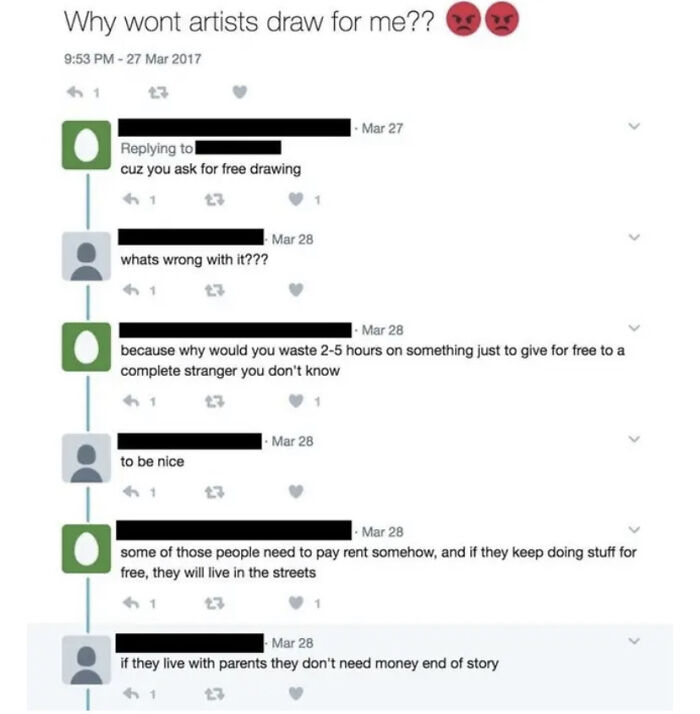
Task: Like the "to be nice" reply
Action: [296, 491]
